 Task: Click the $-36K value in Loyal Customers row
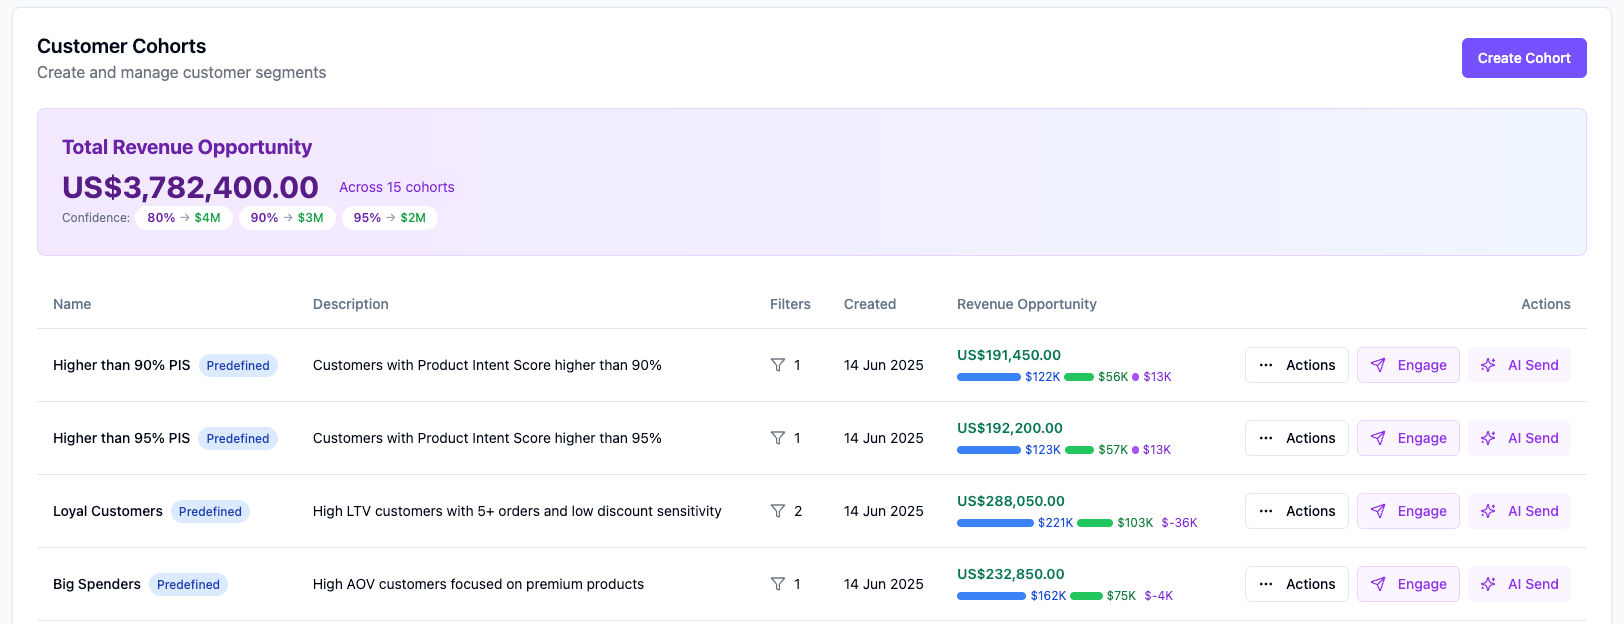pyautogui.click(x=1179, y=523)
